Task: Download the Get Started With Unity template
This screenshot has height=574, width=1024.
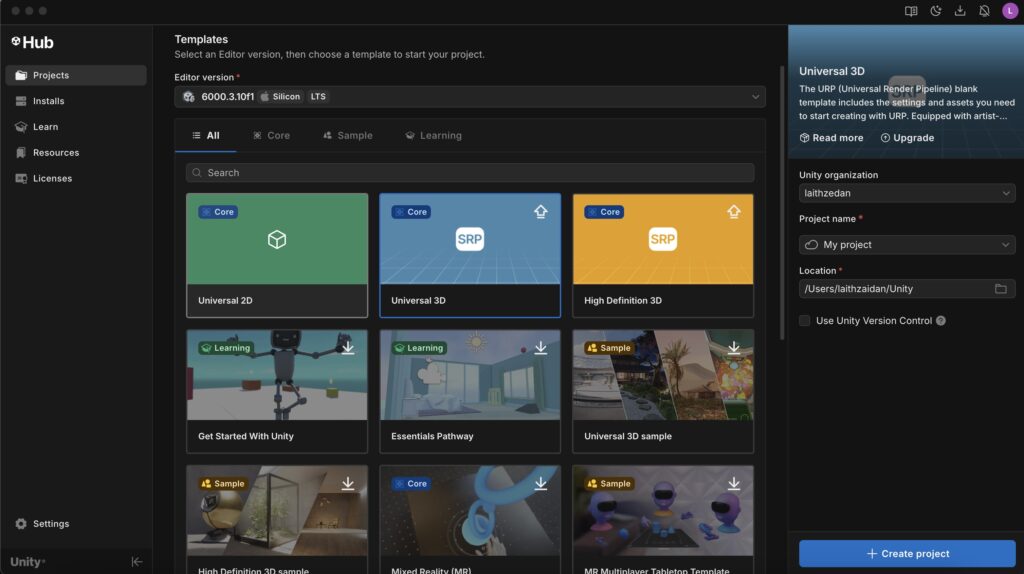Action: coord(348,347)
